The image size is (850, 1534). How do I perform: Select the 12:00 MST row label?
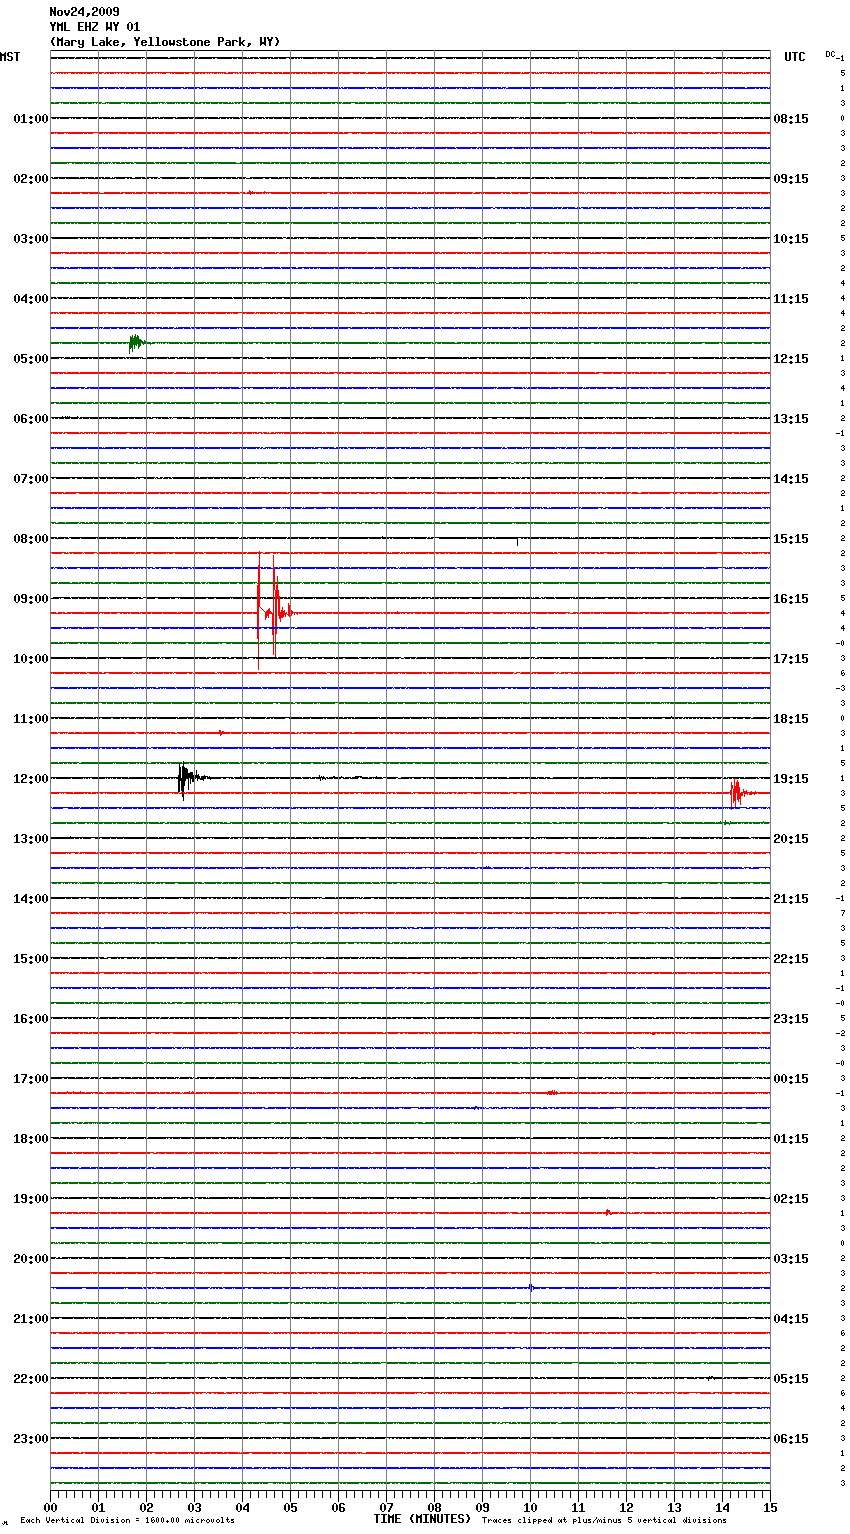(31, 779)
